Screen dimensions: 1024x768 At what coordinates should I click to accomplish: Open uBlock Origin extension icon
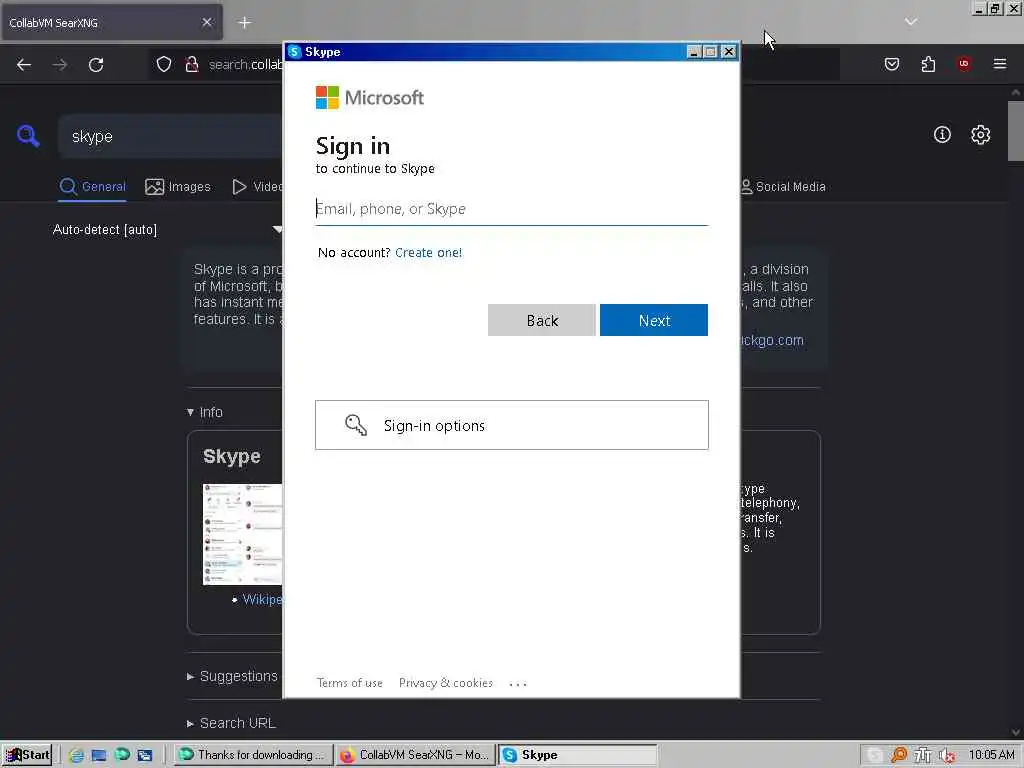coord(964,64)
